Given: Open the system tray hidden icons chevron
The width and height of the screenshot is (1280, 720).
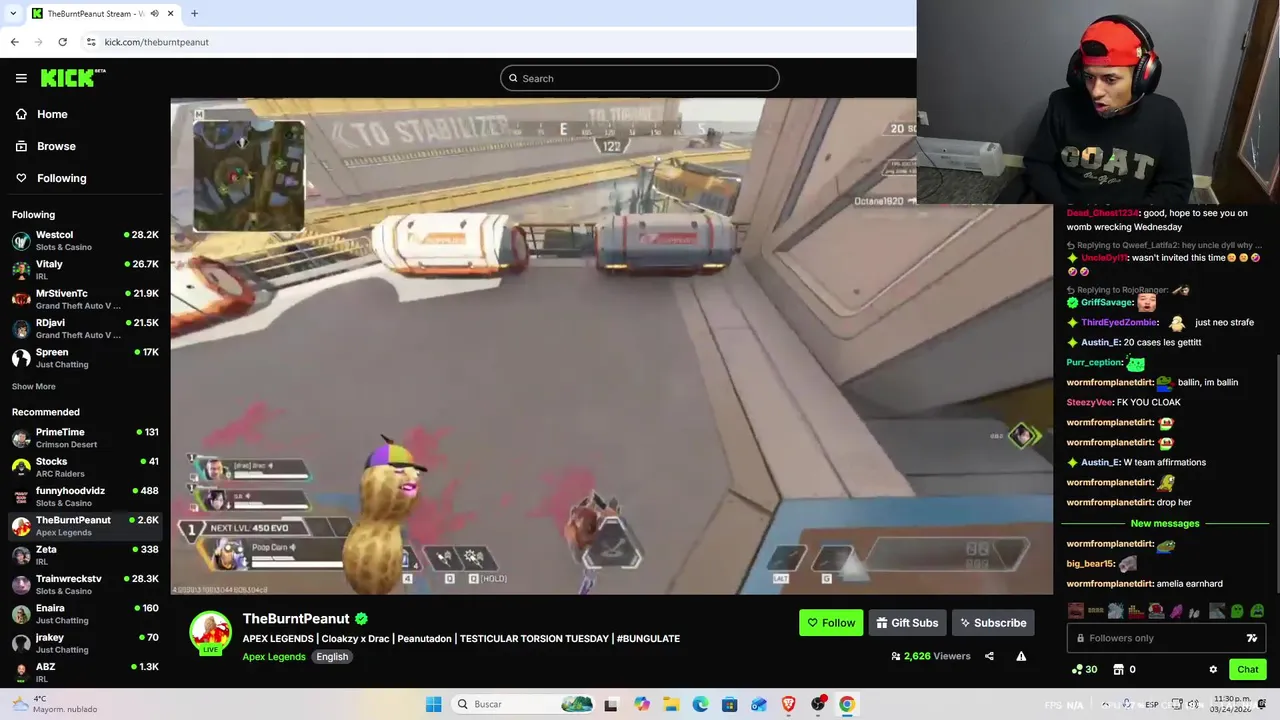Looking at the screenshot, I should click(x=1105, y=704).
